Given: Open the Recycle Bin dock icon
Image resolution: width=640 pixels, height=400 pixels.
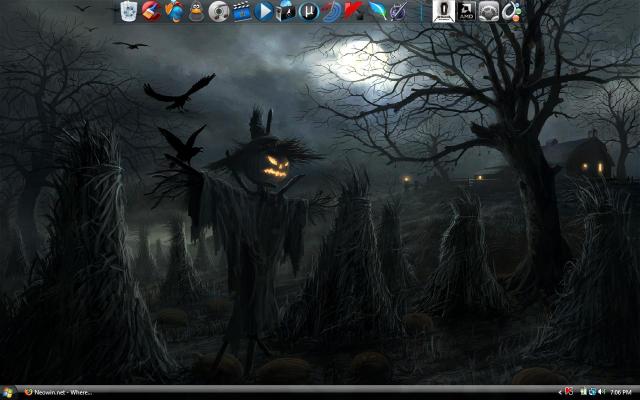Looking at the screenshot, I should [129, 11].
